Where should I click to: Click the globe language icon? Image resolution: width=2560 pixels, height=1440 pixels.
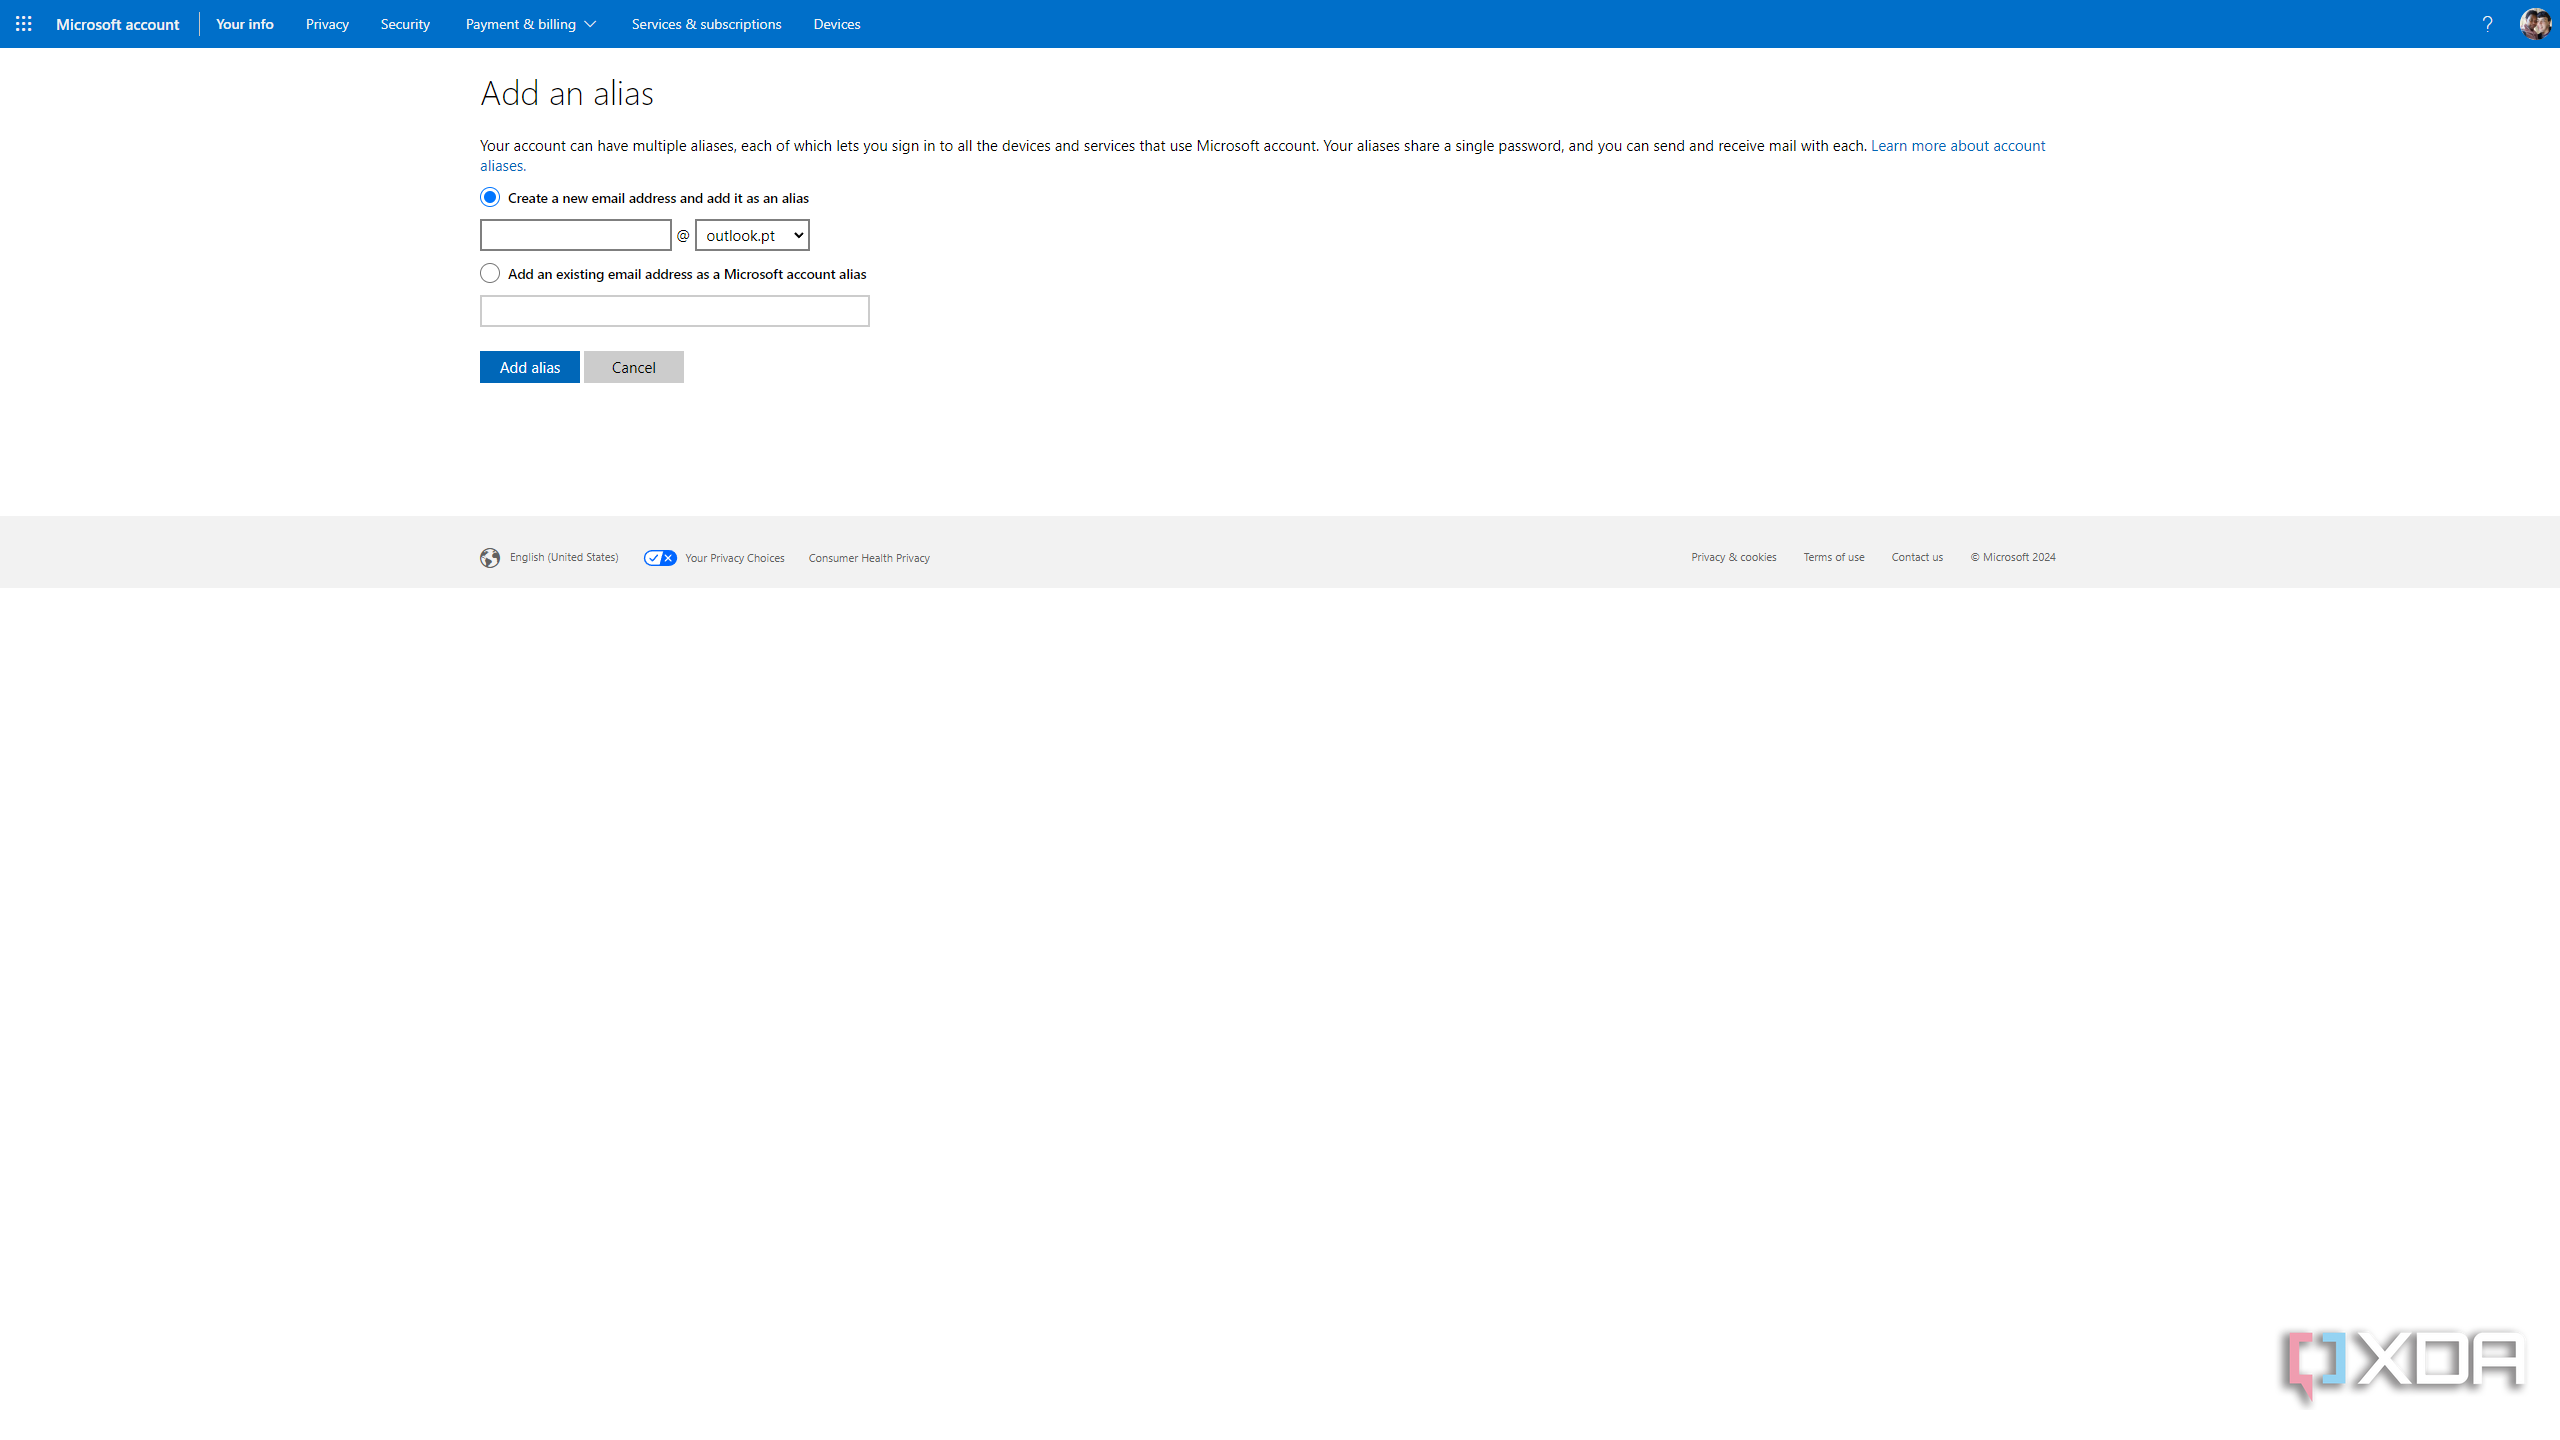(490, 557)
